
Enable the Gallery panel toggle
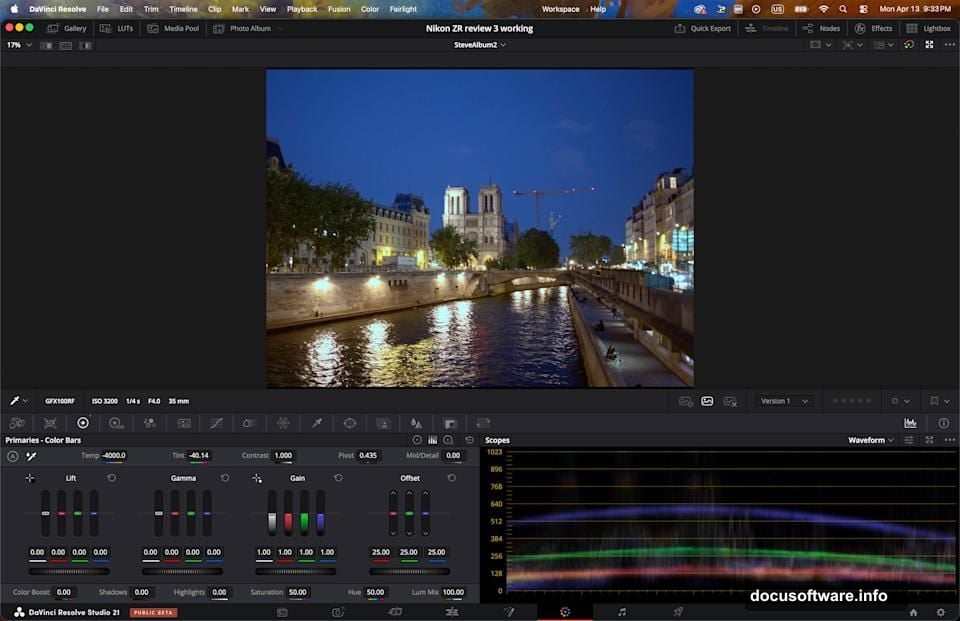(66, 28)
